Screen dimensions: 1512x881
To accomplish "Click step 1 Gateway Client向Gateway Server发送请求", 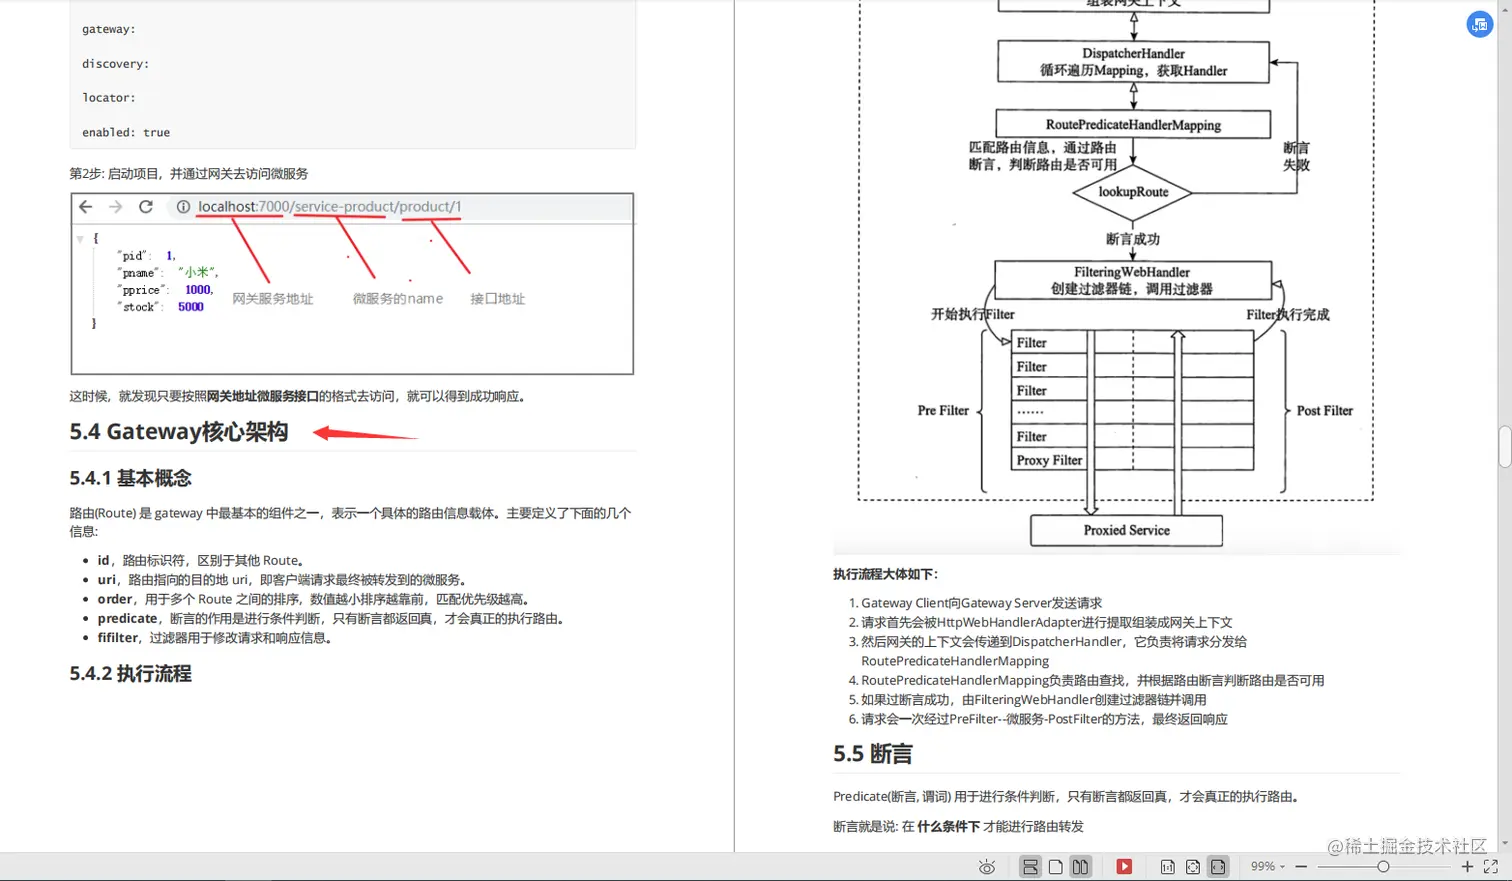I will pyautogui.click(x=981, y=603).
